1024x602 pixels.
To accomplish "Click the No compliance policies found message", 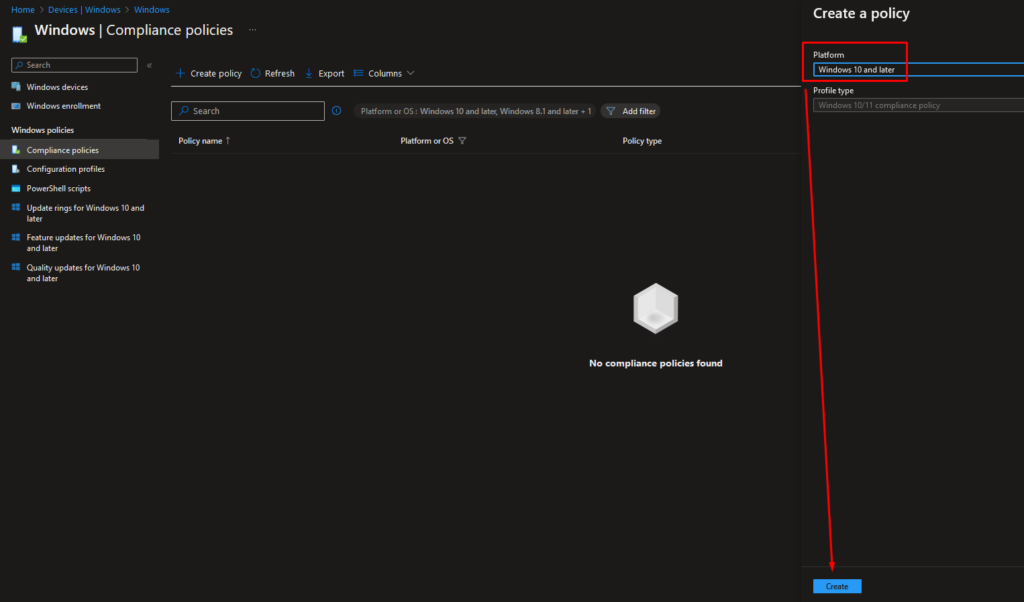I will point(656,363).
